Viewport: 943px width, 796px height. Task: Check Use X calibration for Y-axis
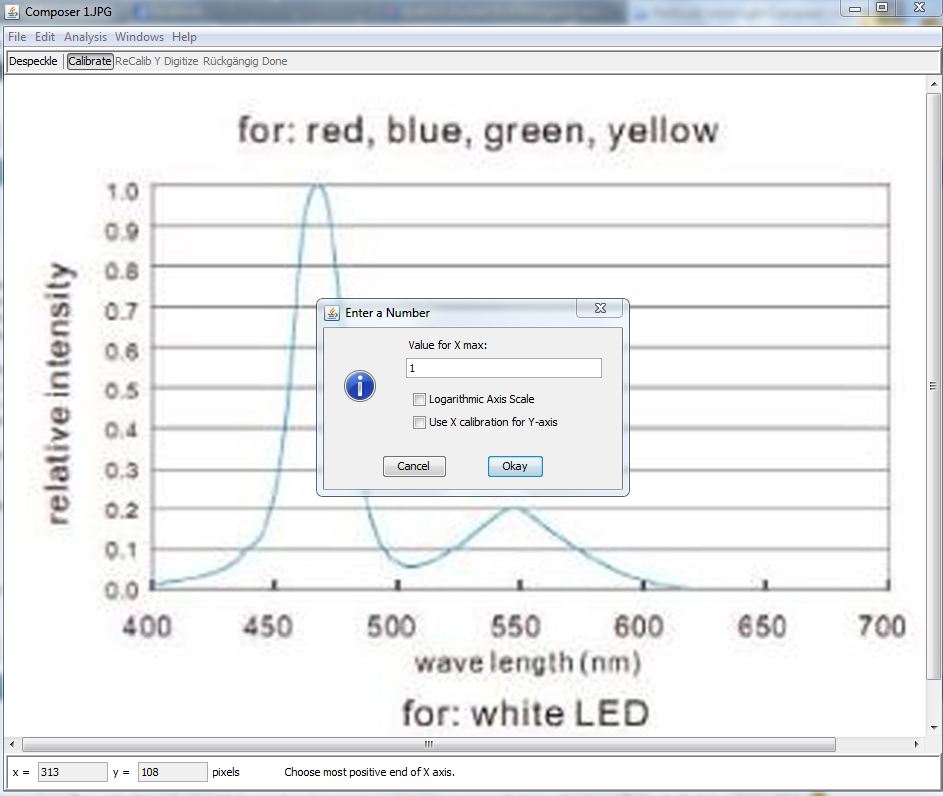tap(420, 423)
